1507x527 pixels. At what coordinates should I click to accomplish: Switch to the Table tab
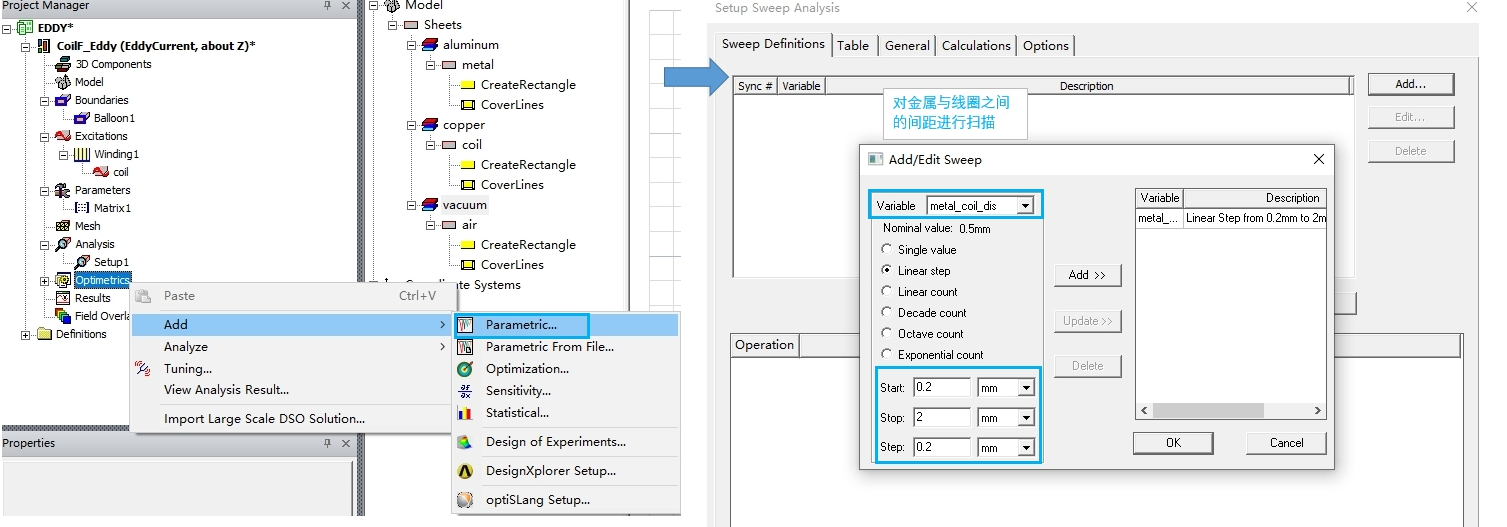(x=853, y=46)
